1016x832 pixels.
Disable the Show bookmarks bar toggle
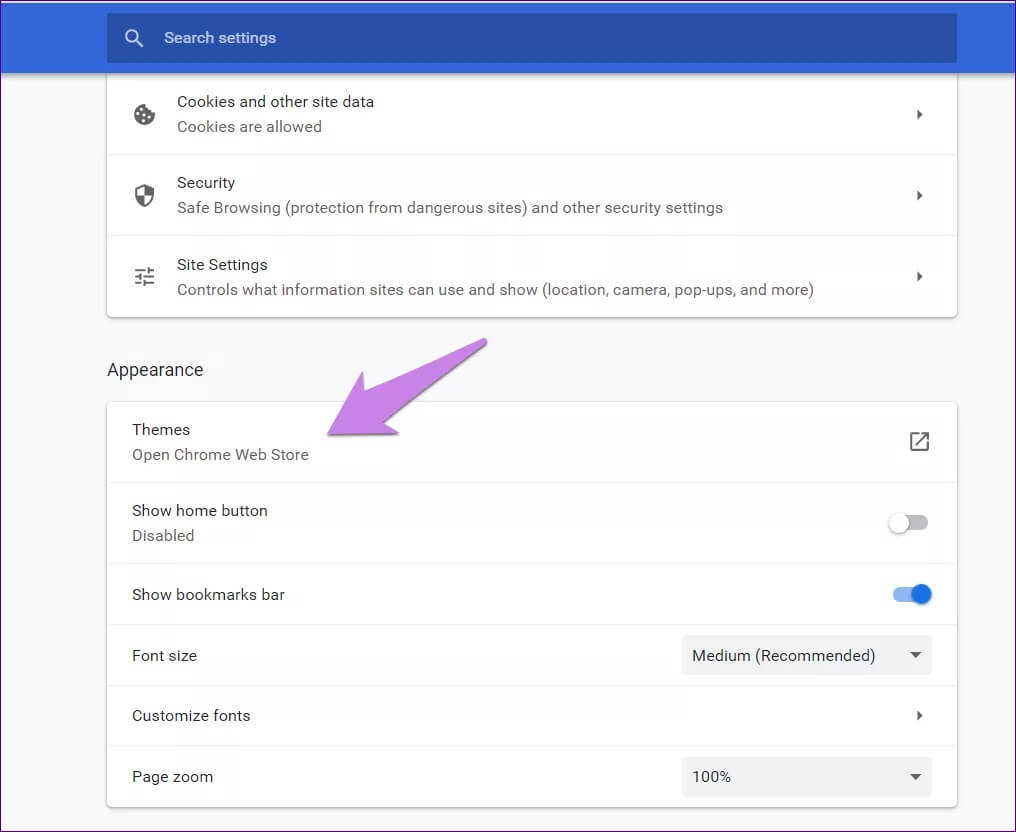click(x=912, y=594)
